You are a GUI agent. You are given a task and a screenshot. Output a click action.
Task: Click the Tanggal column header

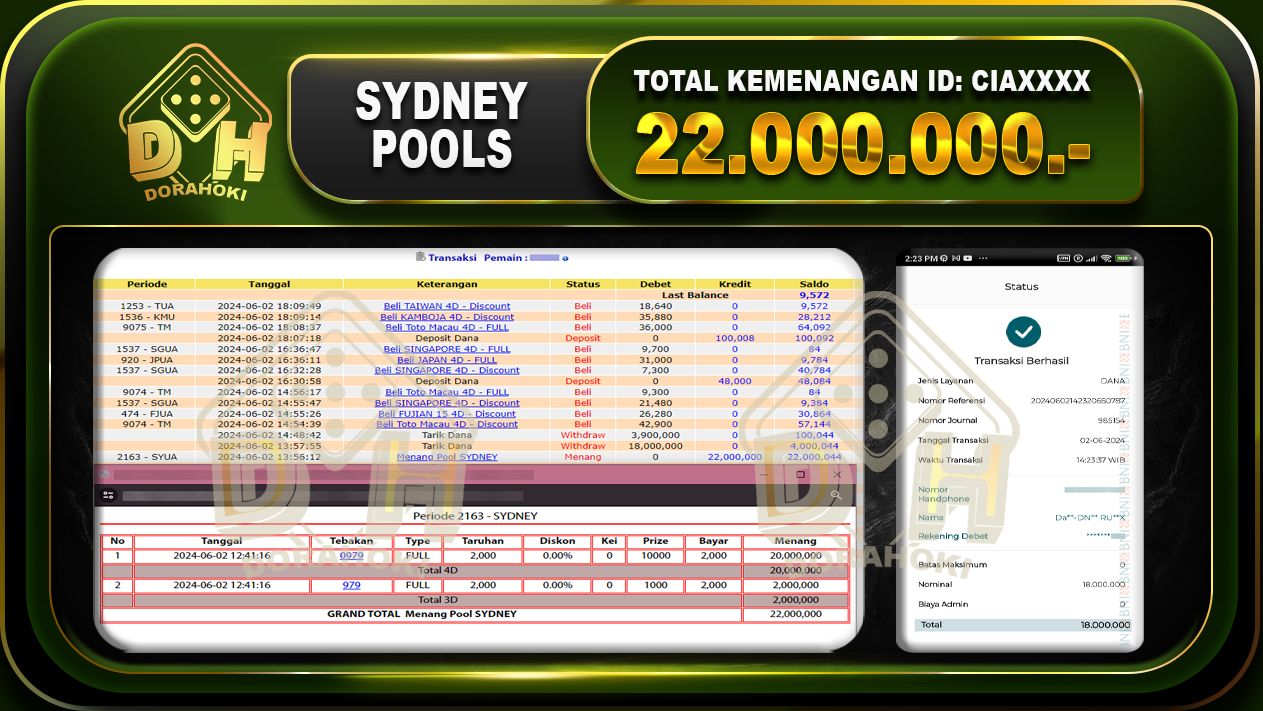pyautogui.click(x=269, y=283)
